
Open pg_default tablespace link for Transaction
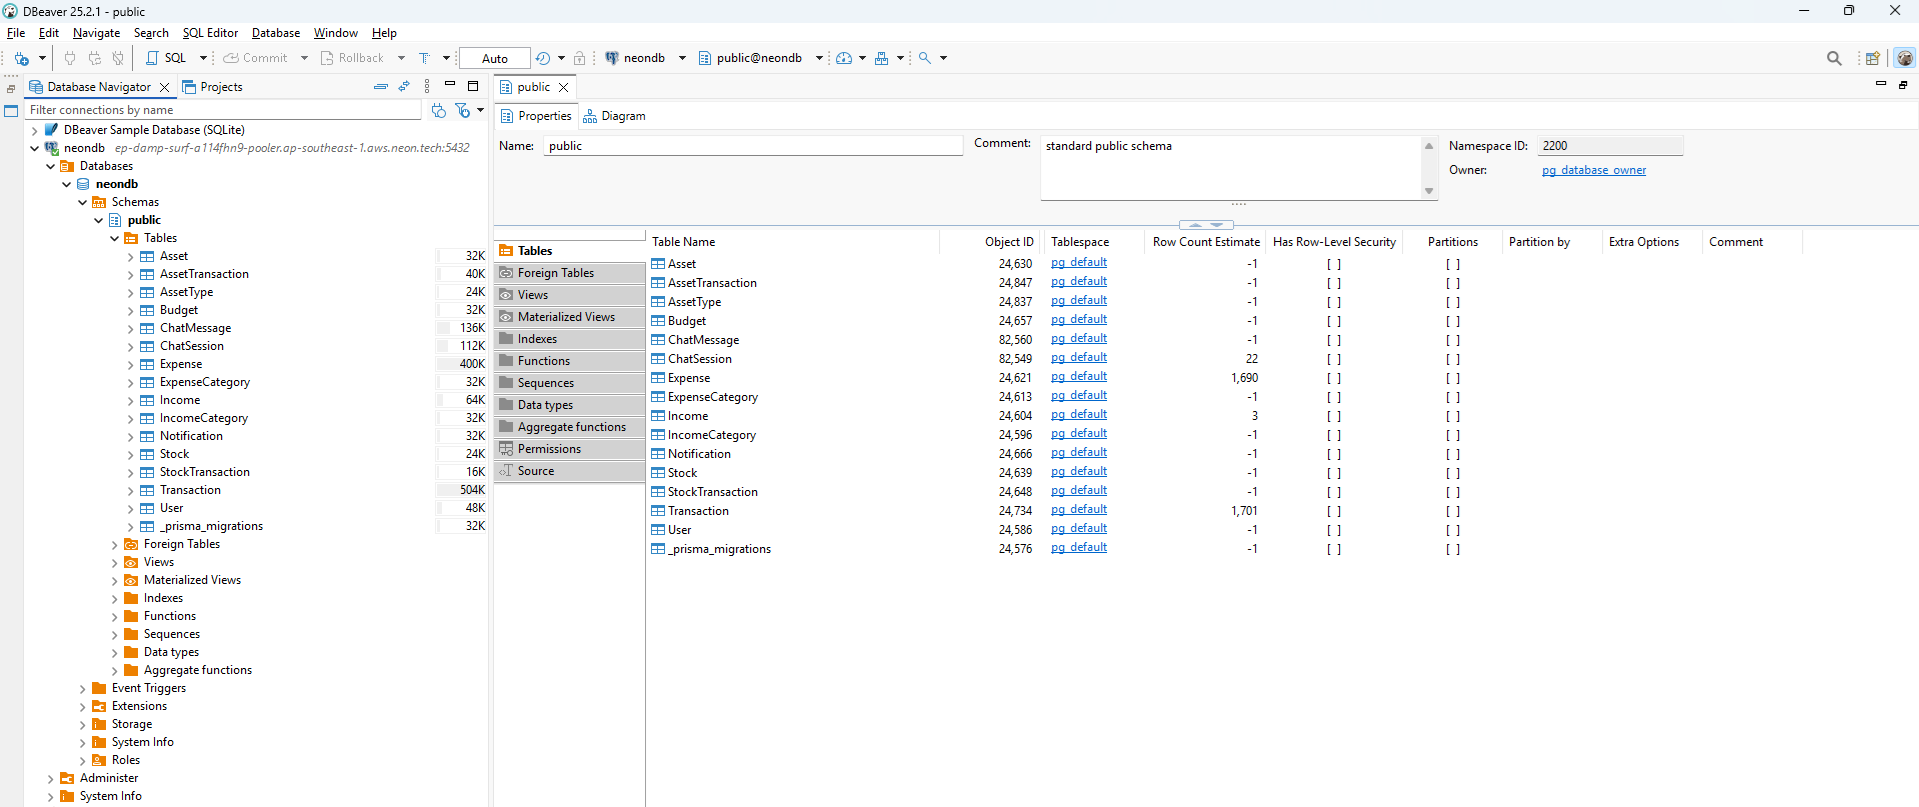click(x=1078, y=510)
